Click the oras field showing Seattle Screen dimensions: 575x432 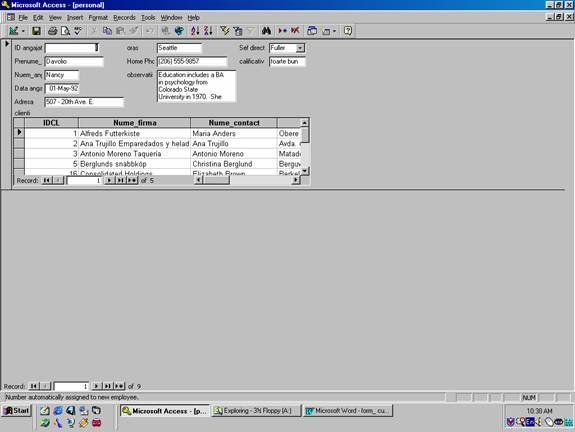tap(179, 48)
